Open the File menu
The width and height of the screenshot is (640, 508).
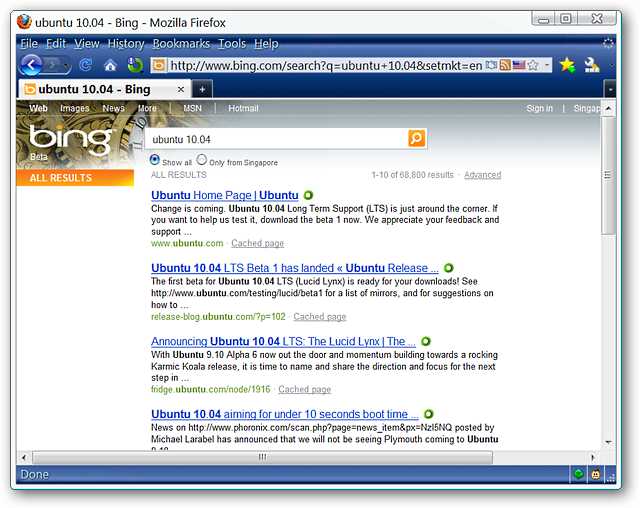pyautogui.click(x=29, y=44)
